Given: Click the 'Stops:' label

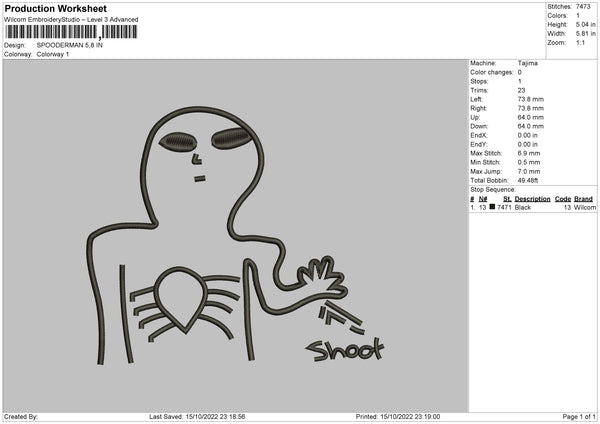Looking at the screenshot, I should point(479,81).
